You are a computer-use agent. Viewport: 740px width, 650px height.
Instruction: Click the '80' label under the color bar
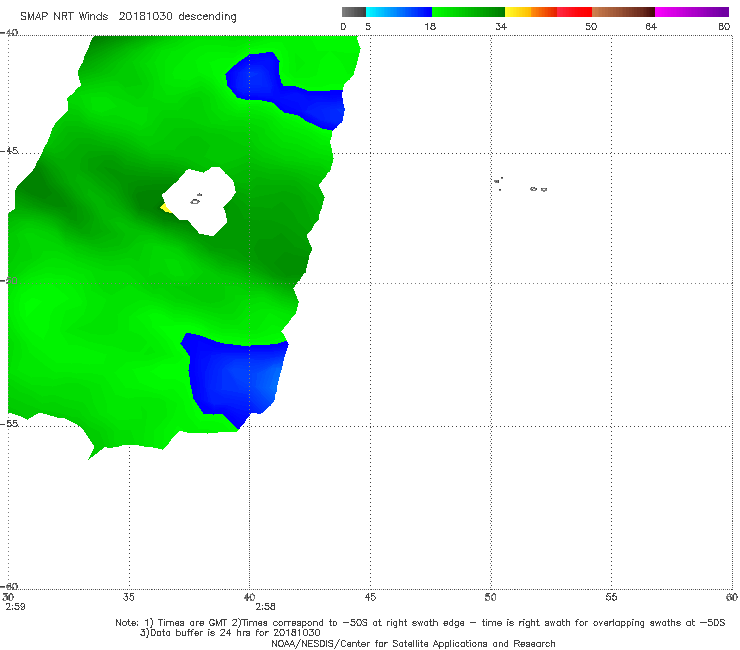pos(724,27)
